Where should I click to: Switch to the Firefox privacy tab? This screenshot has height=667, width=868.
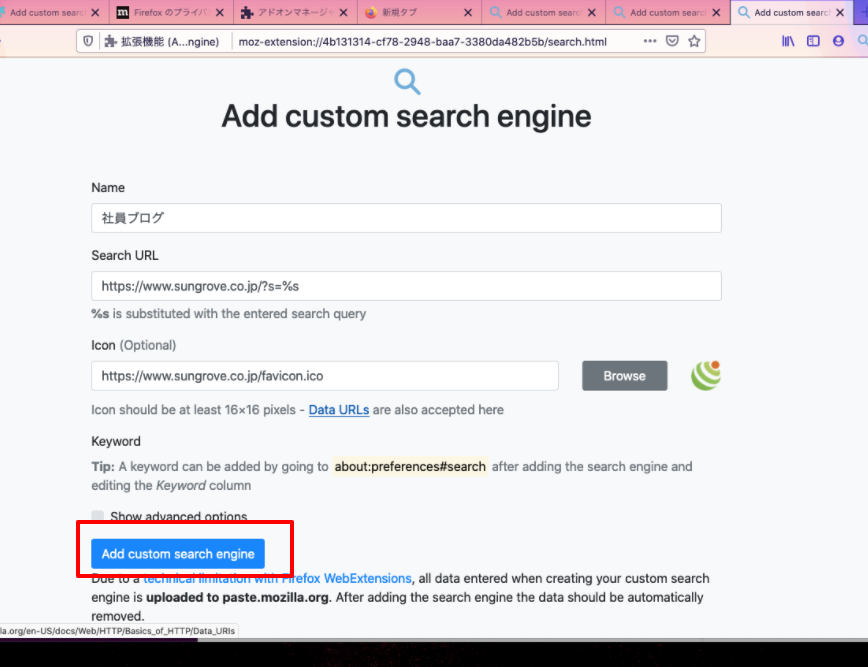[x=165, y=13]
